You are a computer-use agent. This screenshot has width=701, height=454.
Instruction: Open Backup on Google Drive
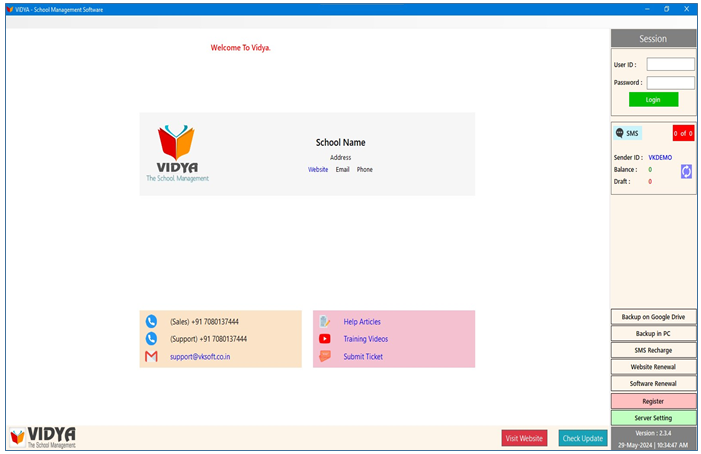click(653, 317)
